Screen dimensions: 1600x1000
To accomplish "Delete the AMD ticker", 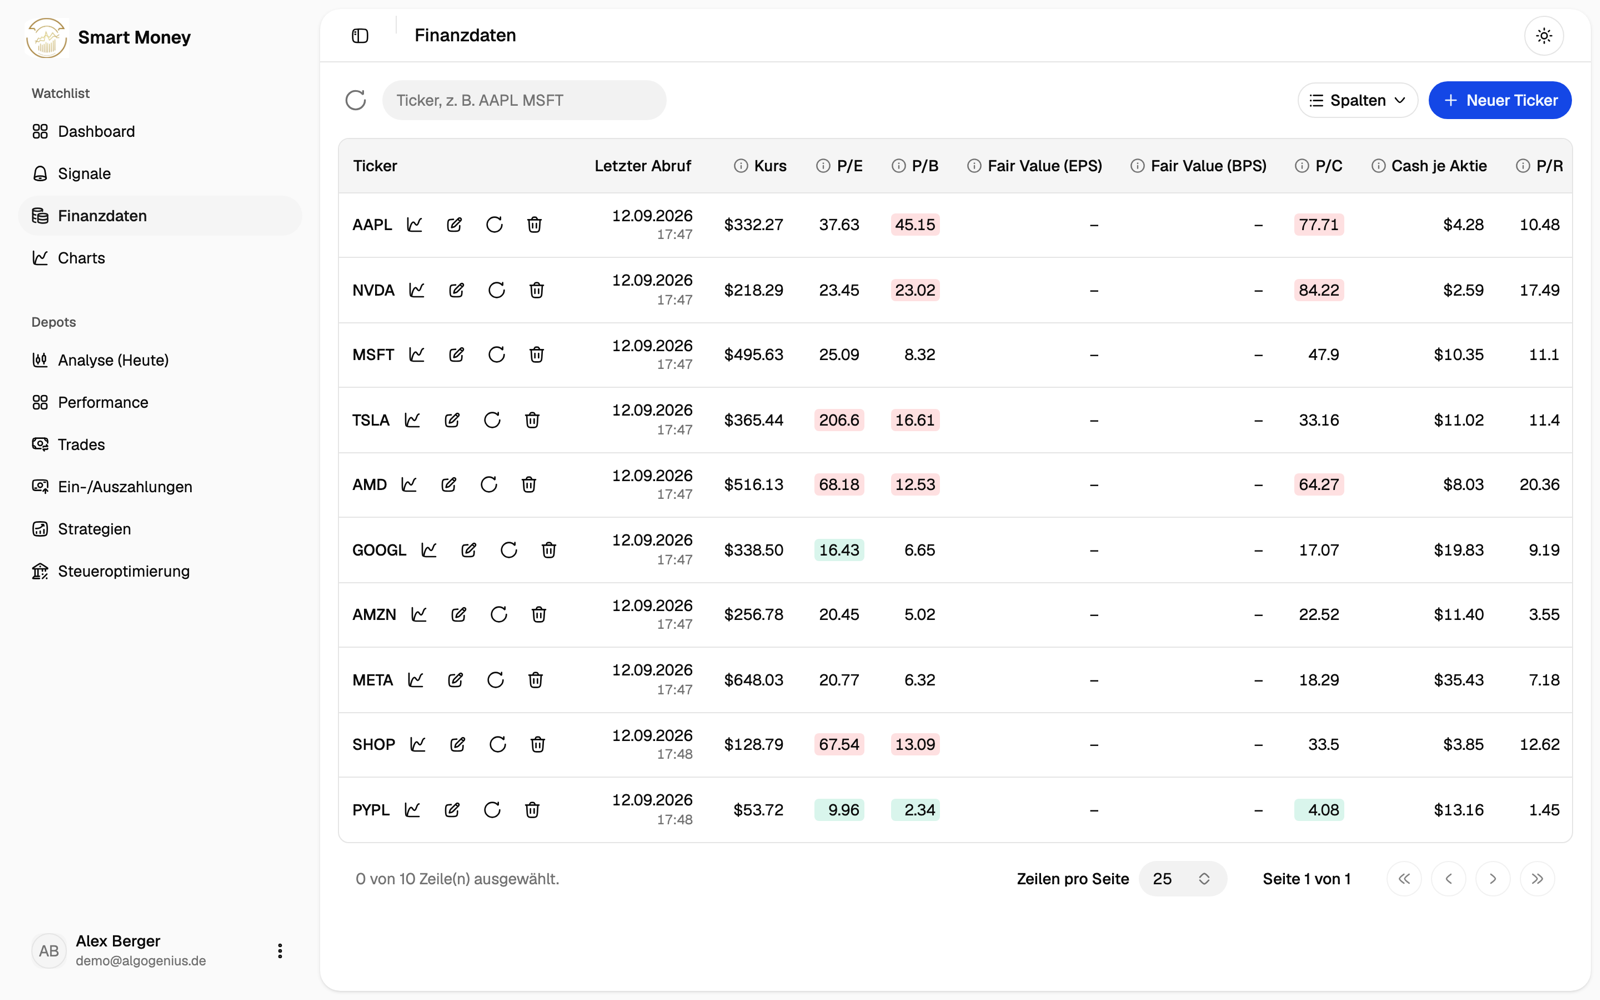I will (529, 485).
